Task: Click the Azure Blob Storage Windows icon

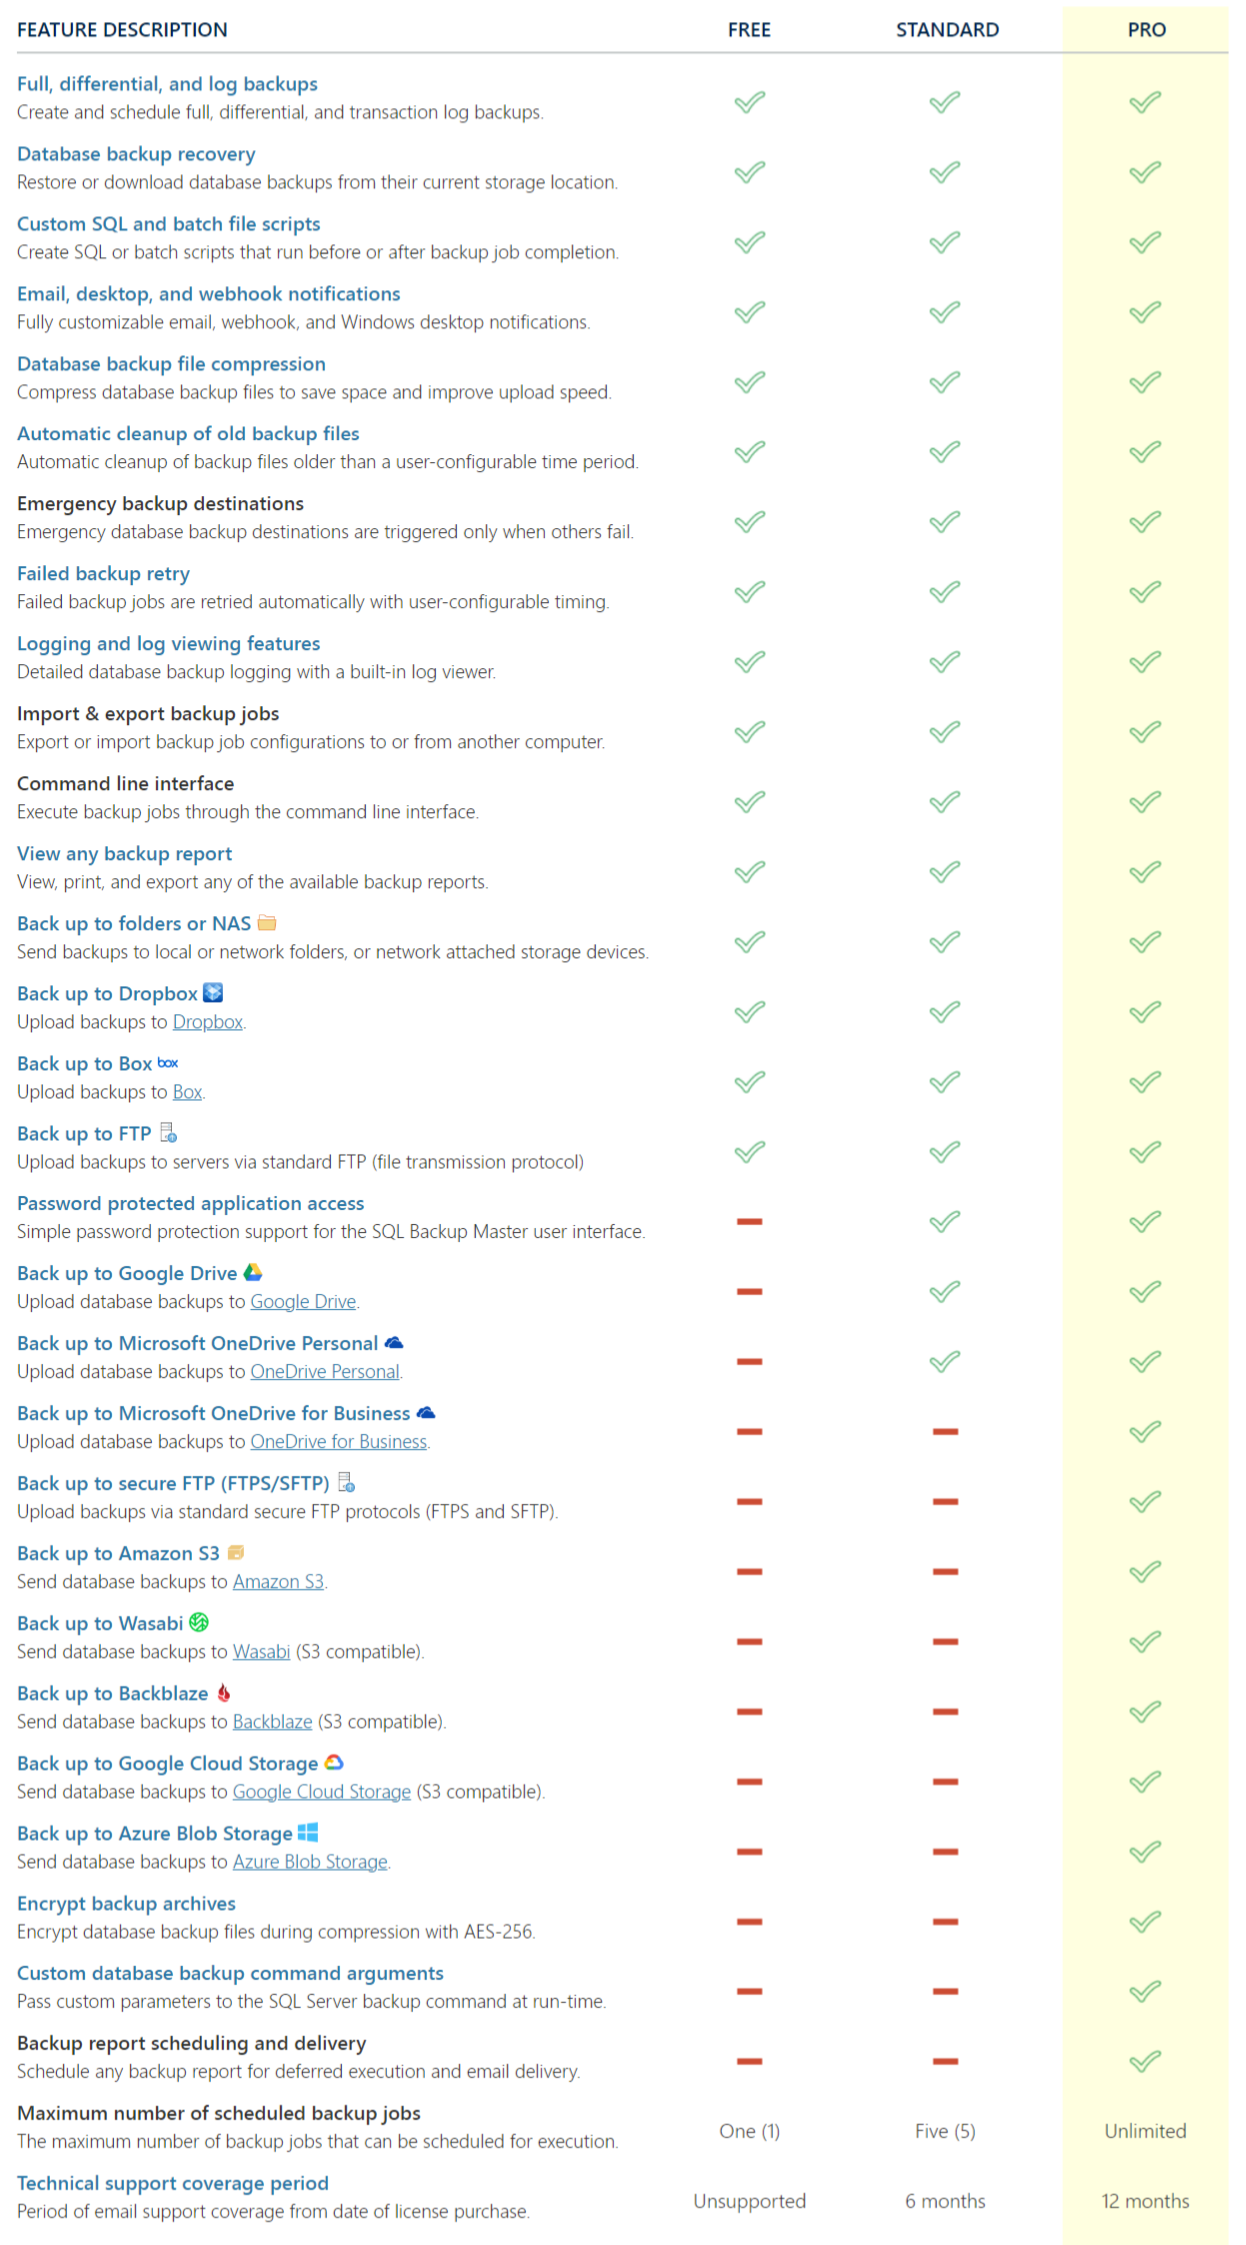Action: coord(308,1833)
